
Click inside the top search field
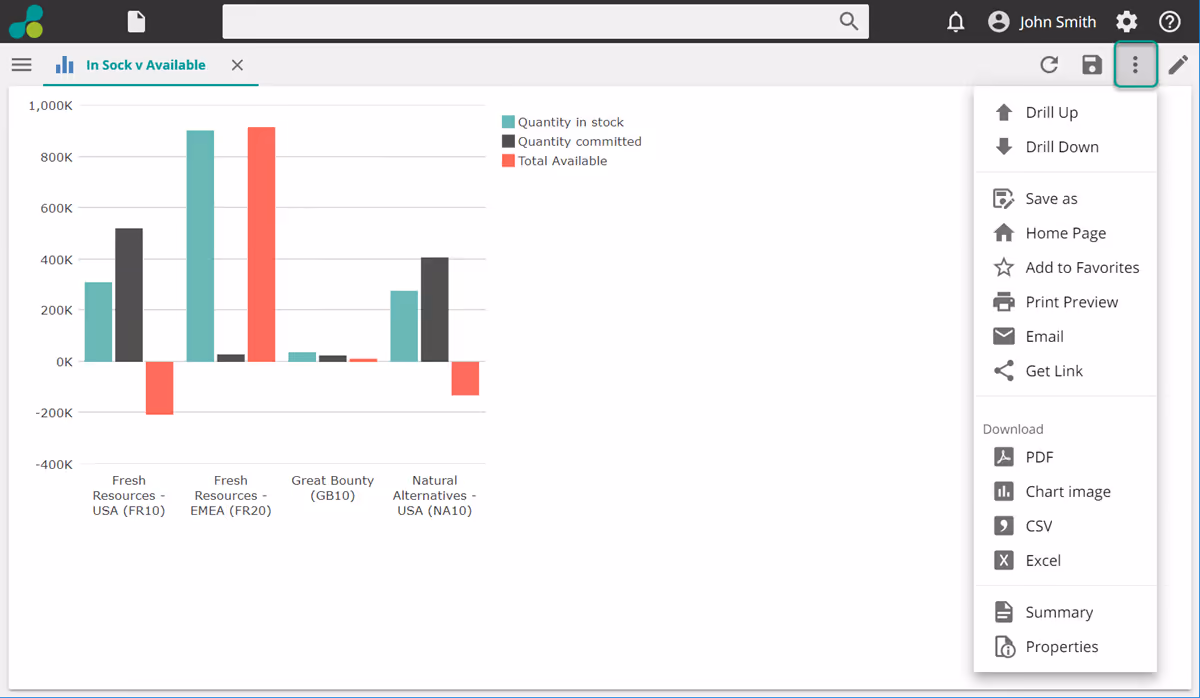click(530, 22)
